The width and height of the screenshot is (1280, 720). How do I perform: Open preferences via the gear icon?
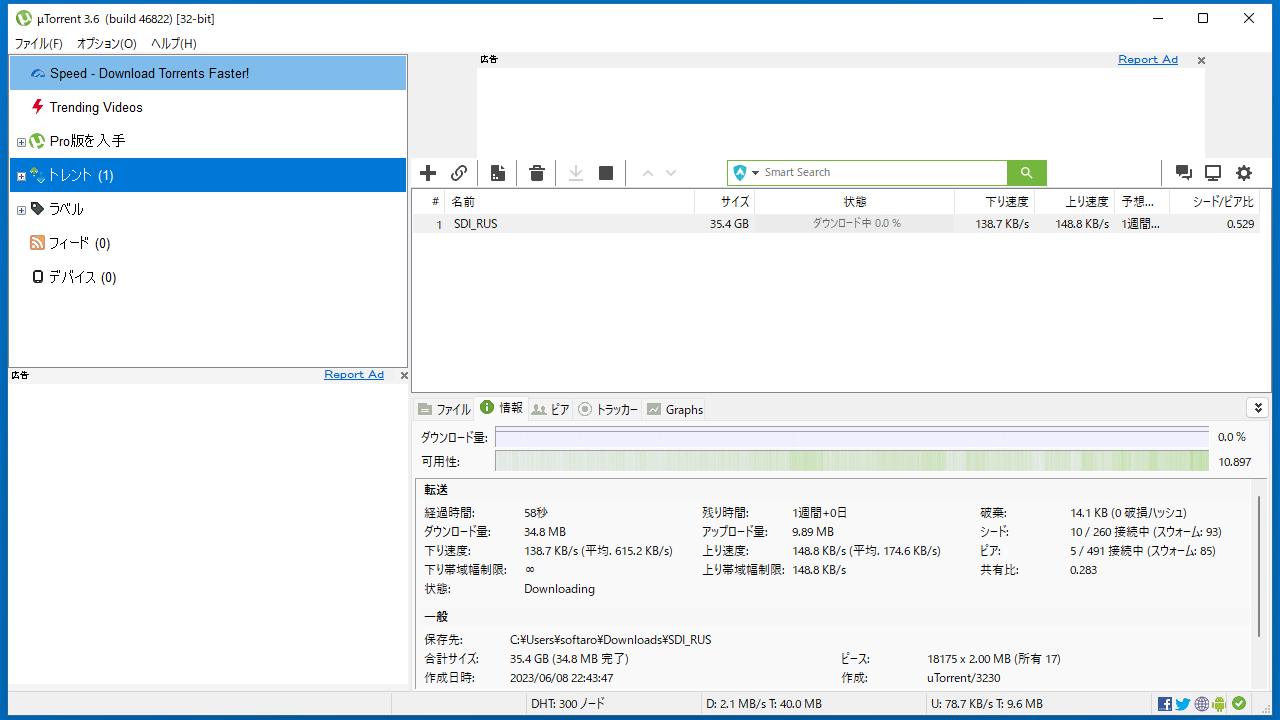(1244, 173)
